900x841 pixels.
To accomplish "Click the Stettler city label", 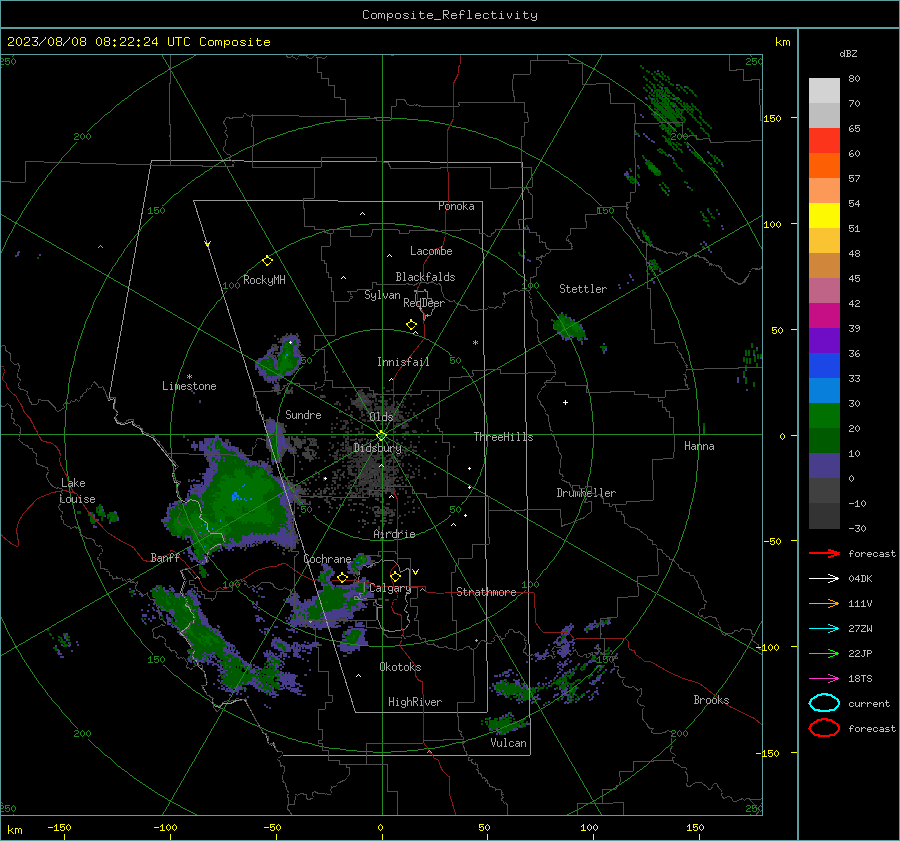I will 583,289.
